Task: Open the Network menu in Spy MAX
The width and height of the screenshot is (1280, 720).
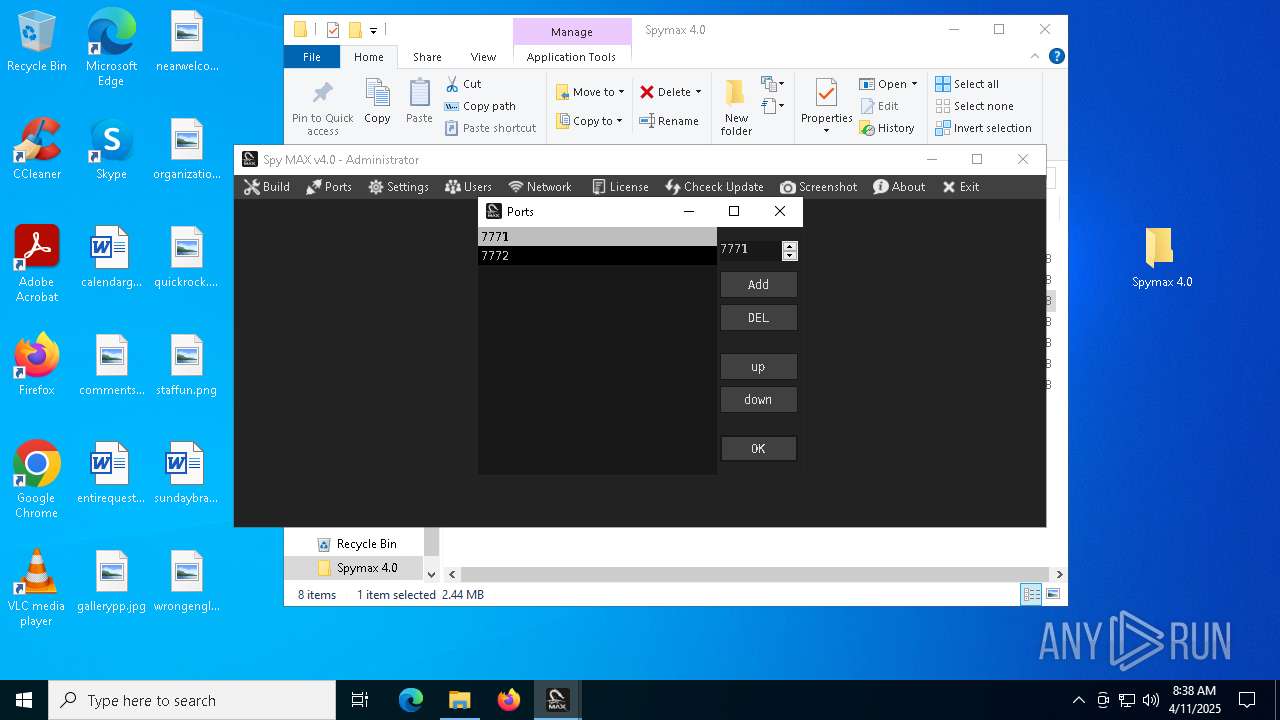Action: coord(540,187)
